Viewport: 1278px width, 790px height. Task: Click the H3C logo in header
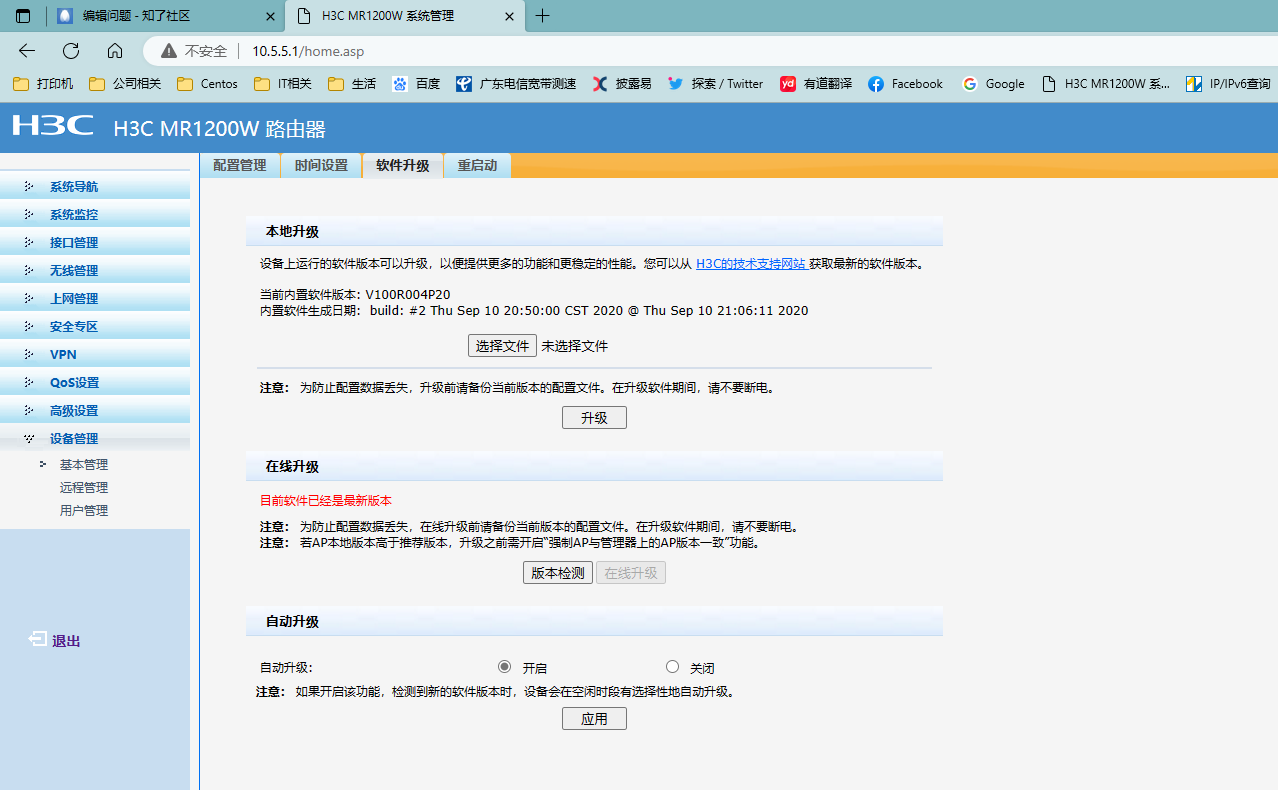pos(53,126)
